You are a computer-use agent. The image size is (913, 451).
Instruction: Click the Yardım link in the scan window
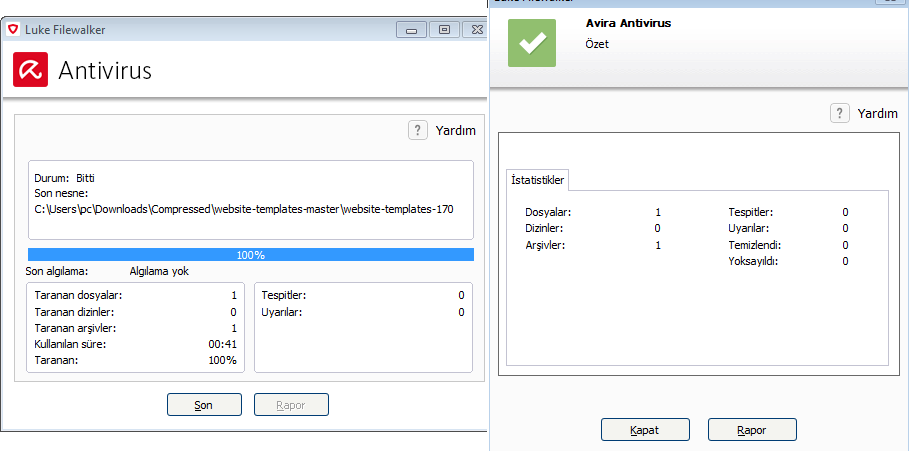click(455, 130)
